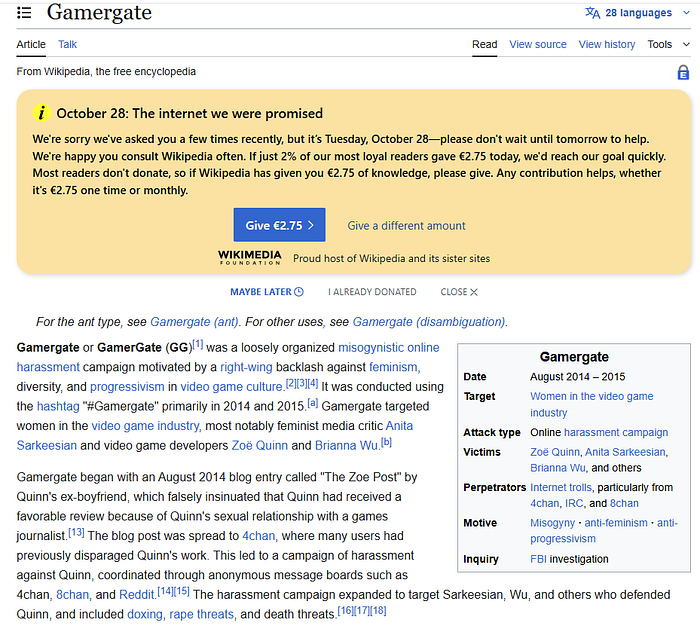
Task: Click the page protection padlock icon
Action: [x=683, y=72]
